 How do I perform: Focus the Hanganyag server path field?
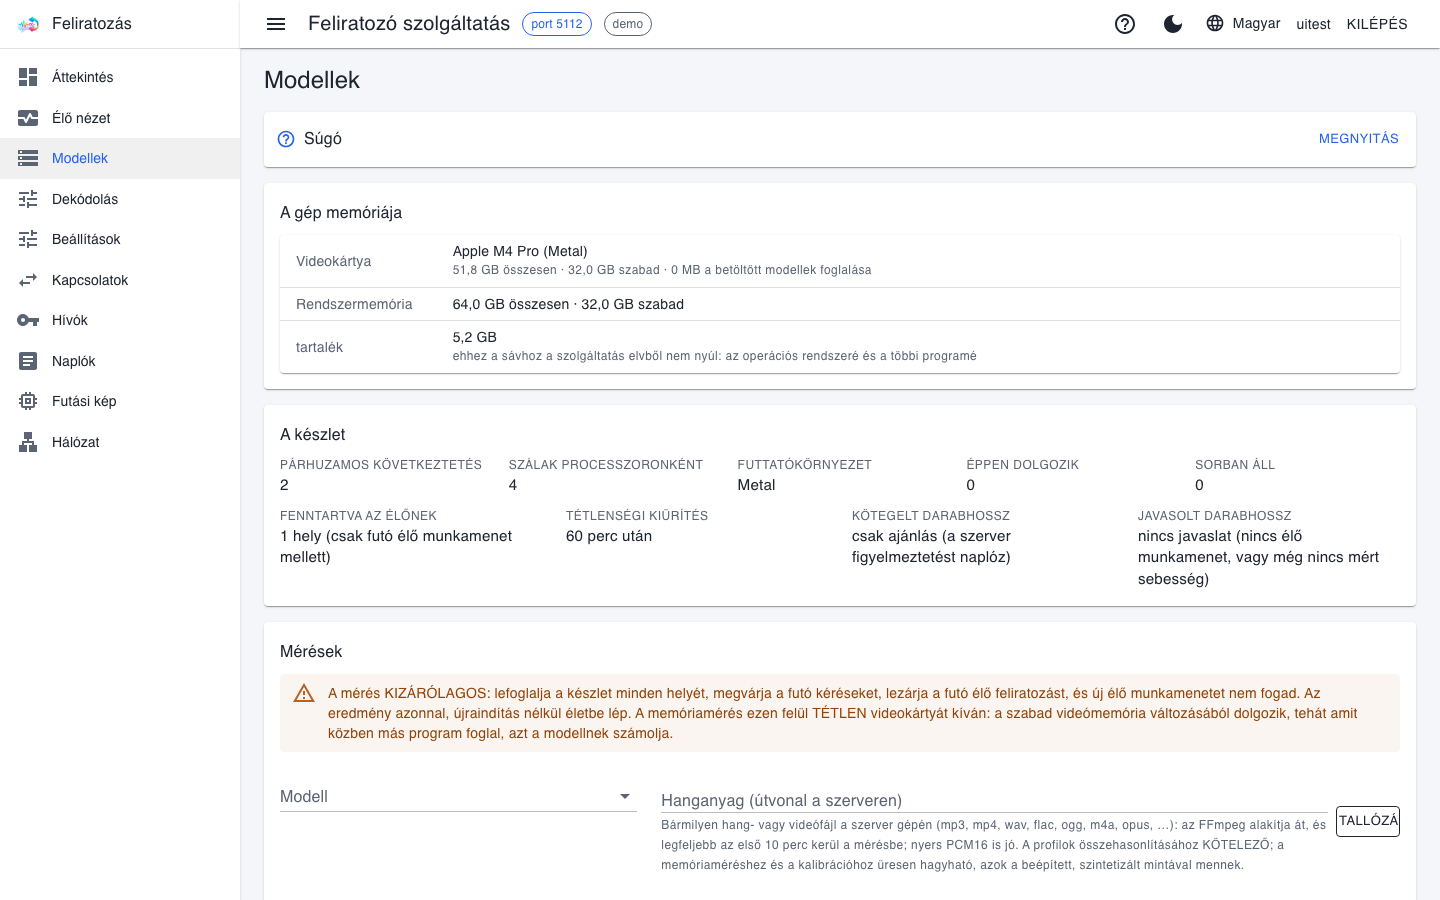coord(994,800)
